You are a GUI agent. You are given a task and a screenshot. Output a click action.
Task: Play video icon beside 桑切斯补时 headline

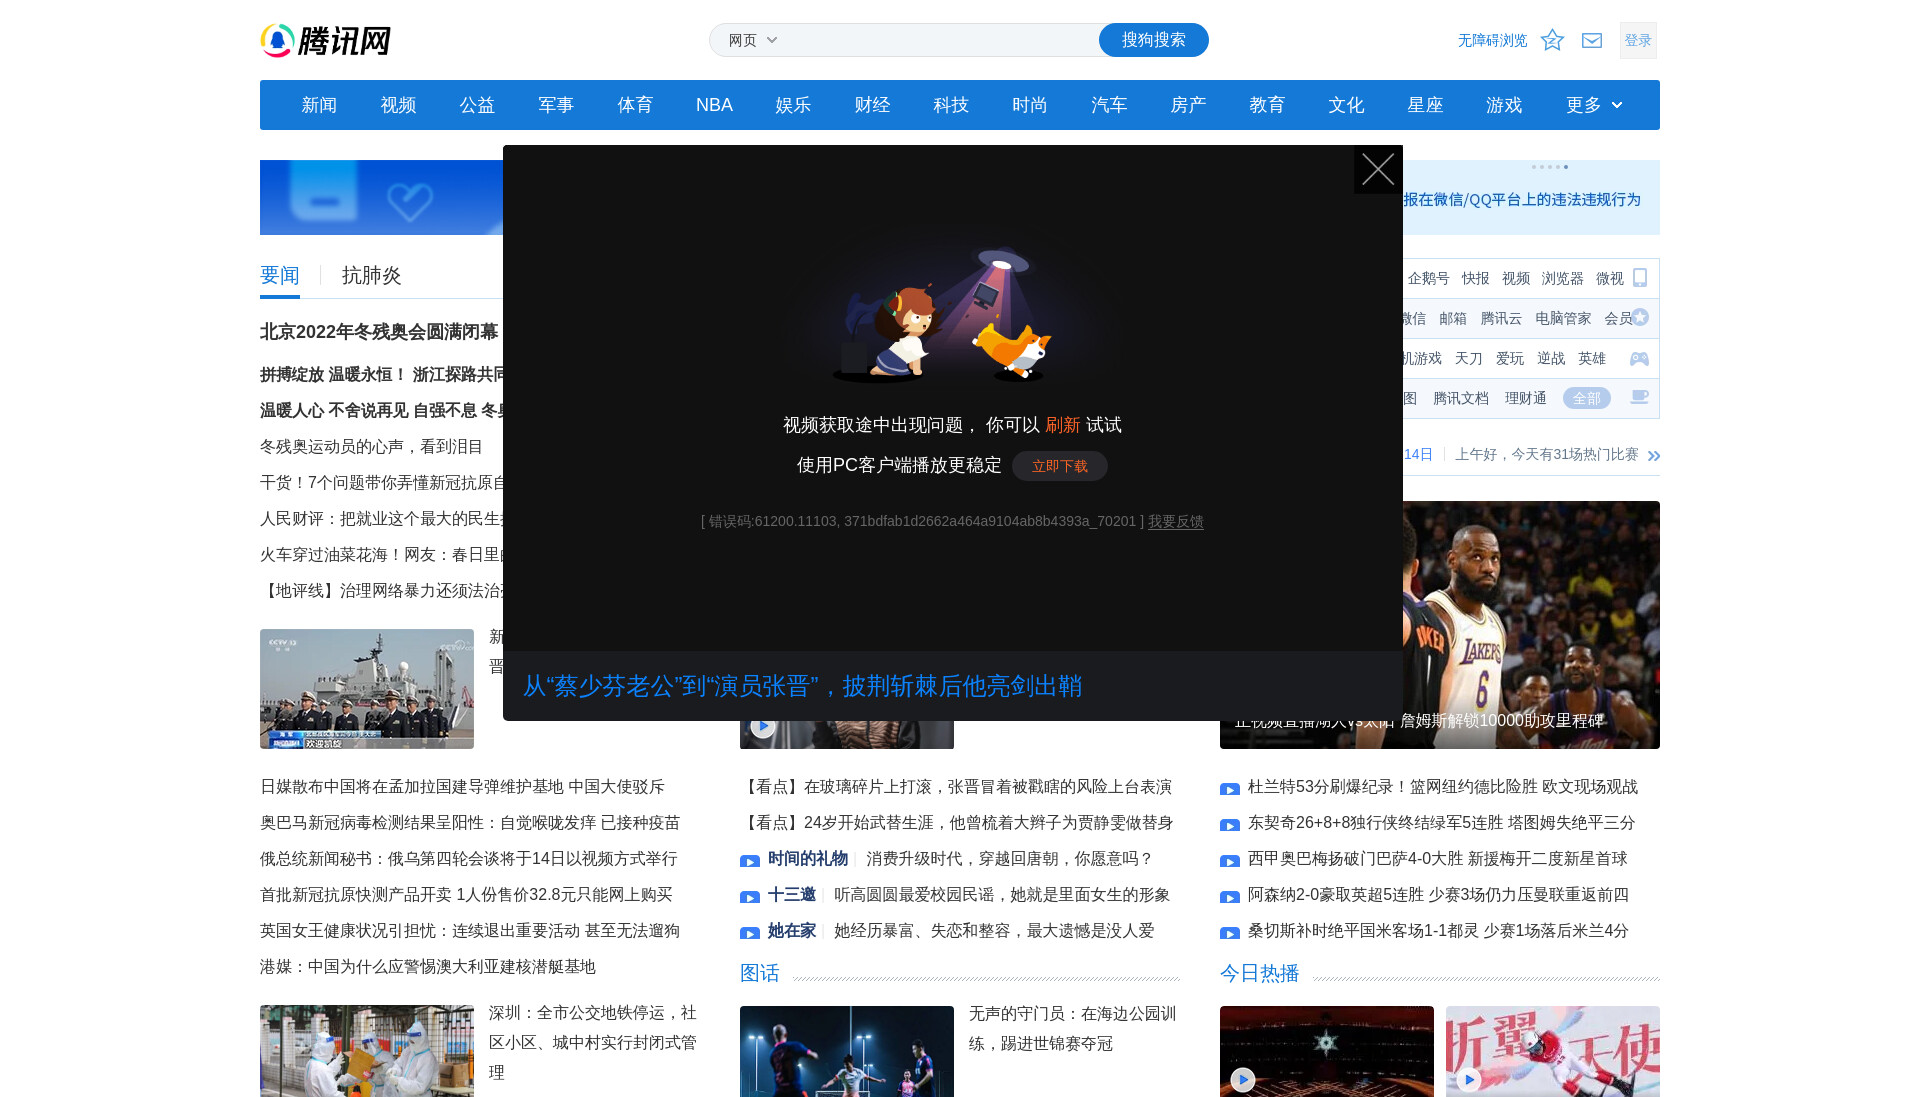tap(1230, 933)
